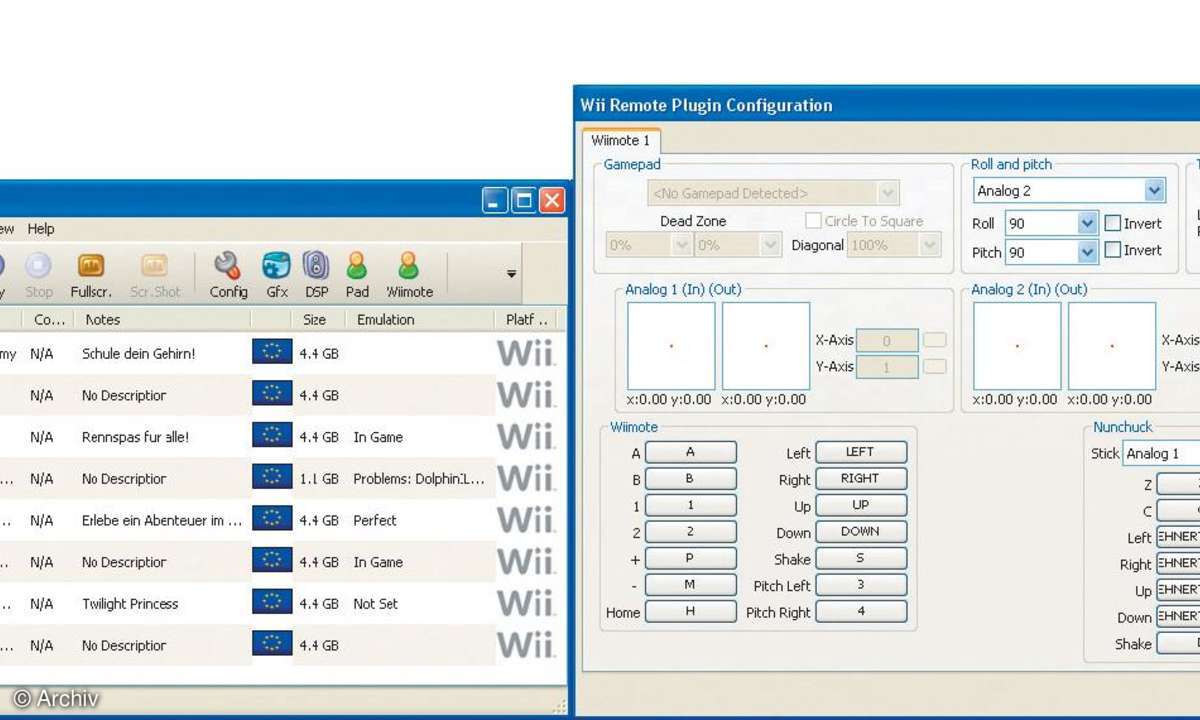
Task: Sort game list by Size column
Action: pos(314,320)
